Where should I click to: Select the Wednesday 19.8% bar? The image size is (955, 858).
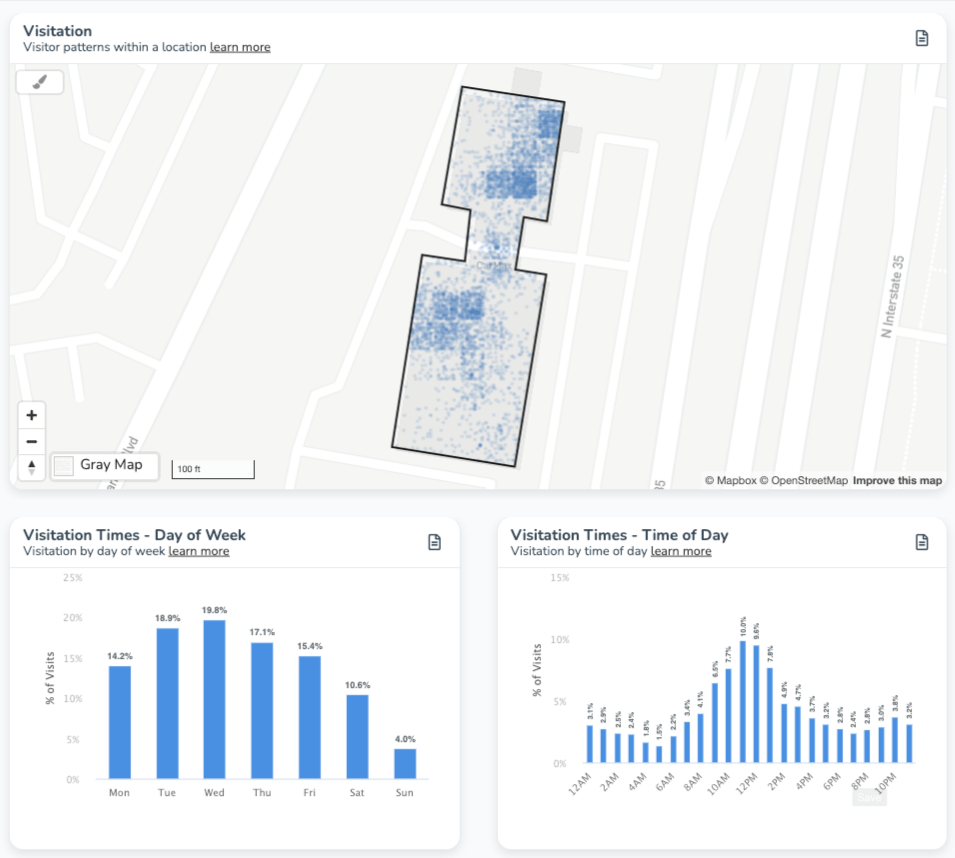pos(214,699)
